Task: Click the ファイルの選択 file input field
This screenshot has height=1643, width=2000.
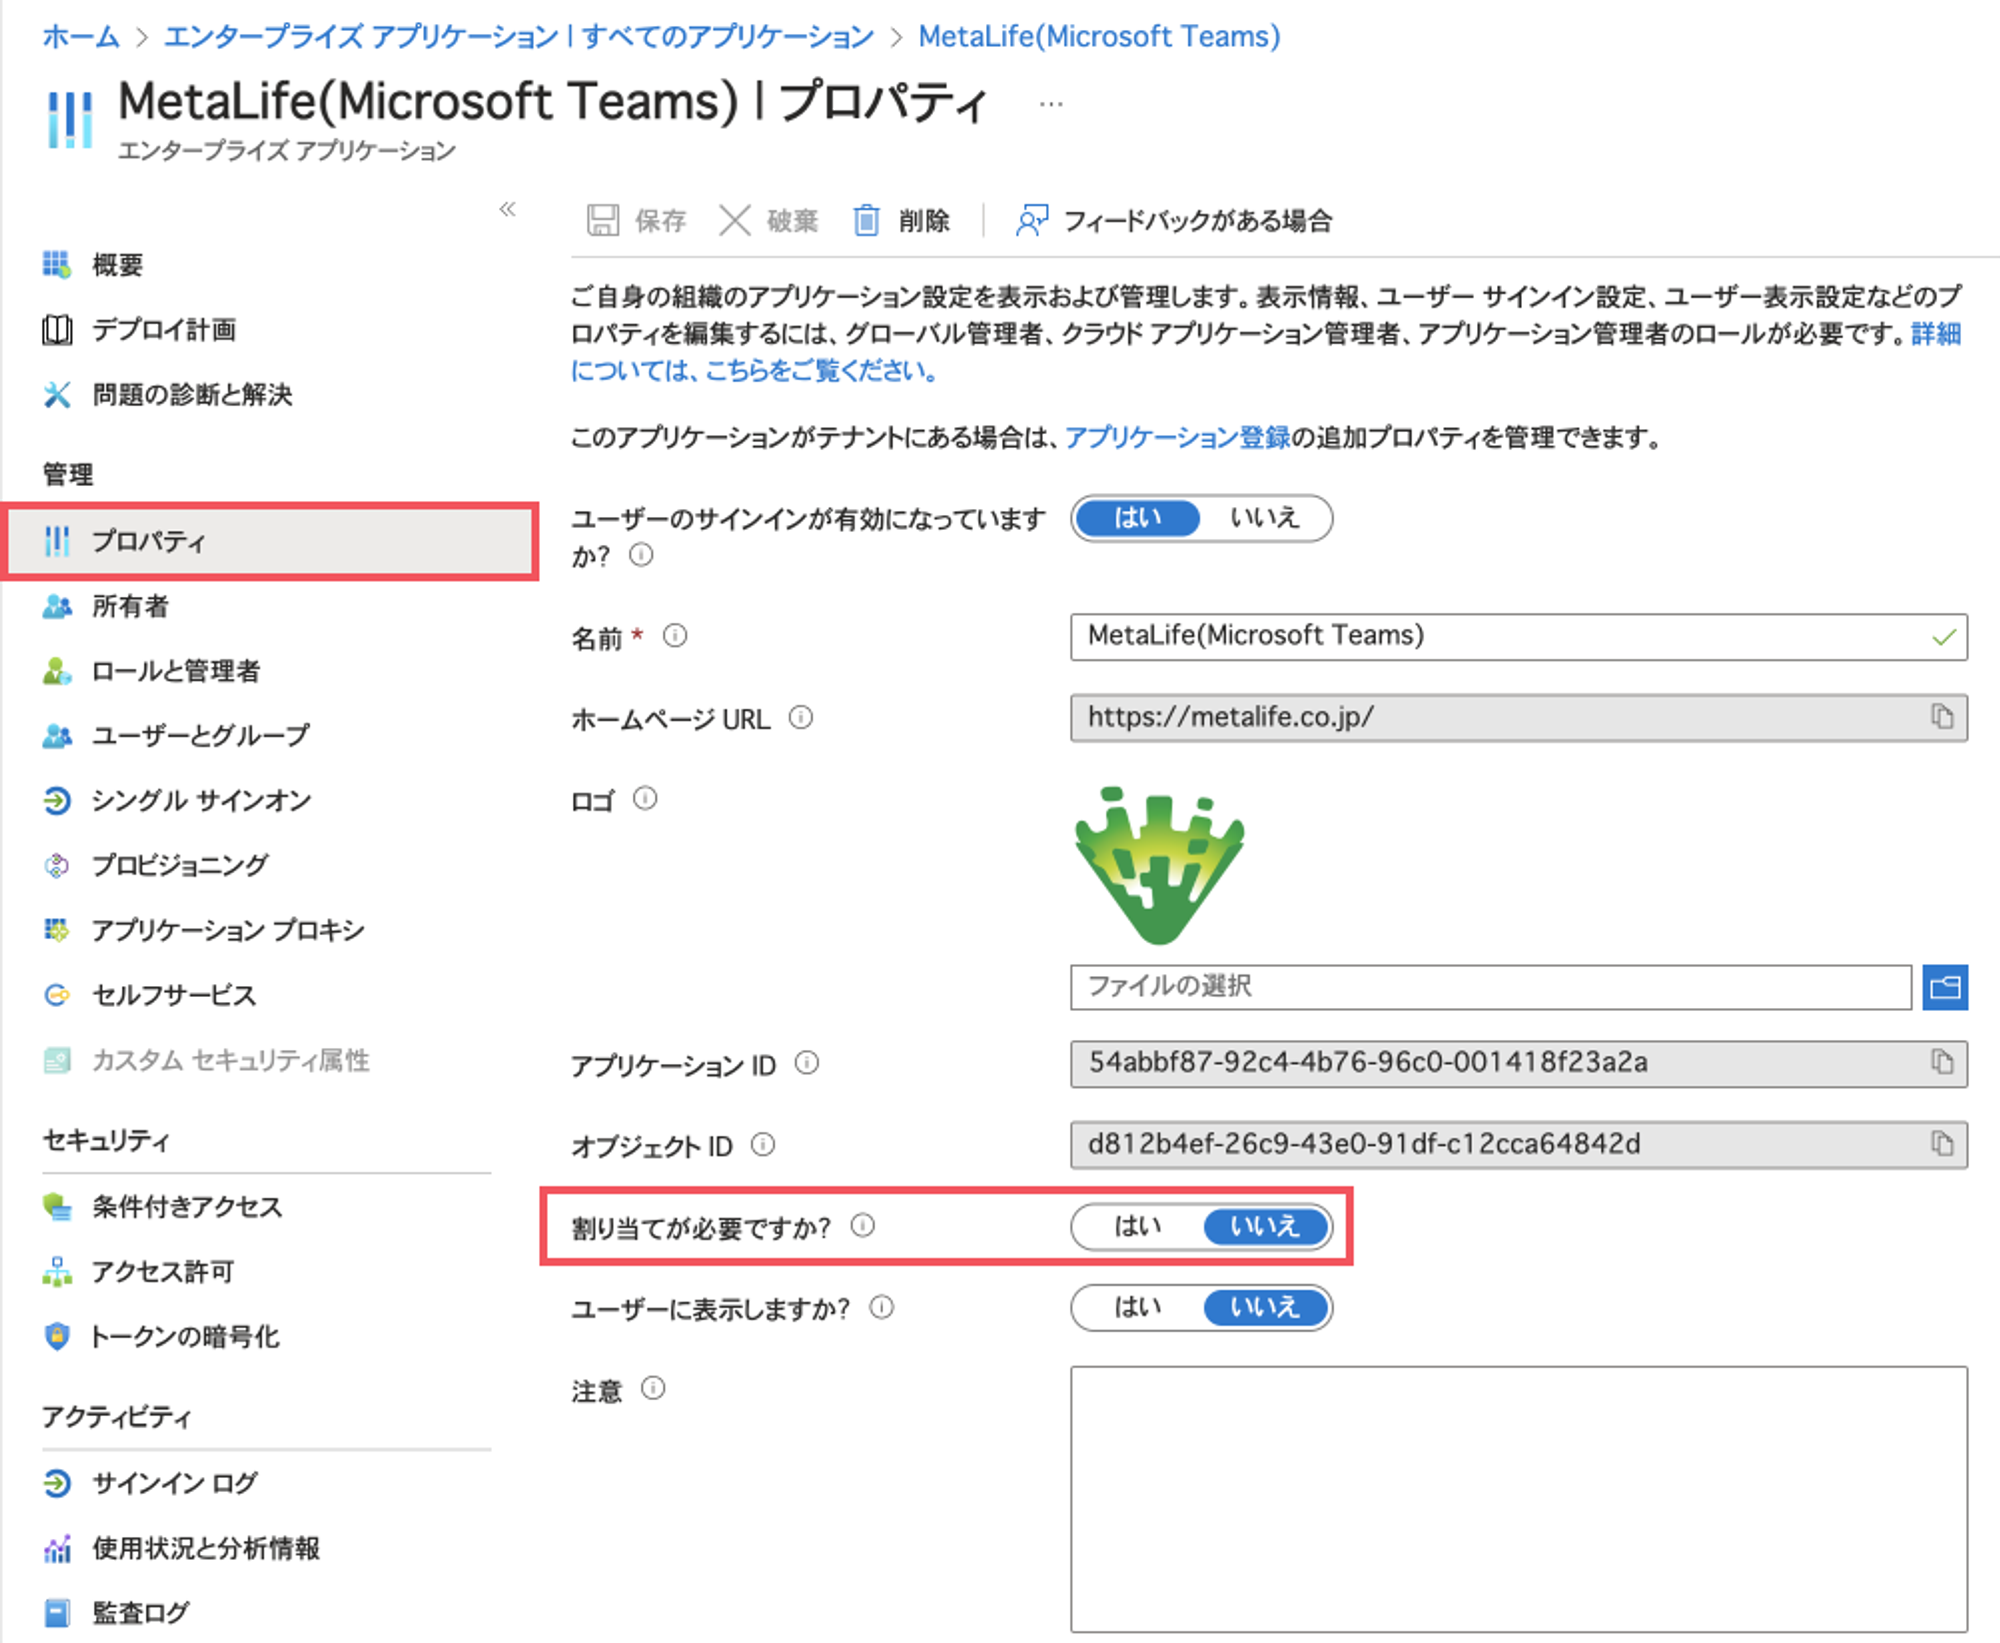Action: (1490, 987)
